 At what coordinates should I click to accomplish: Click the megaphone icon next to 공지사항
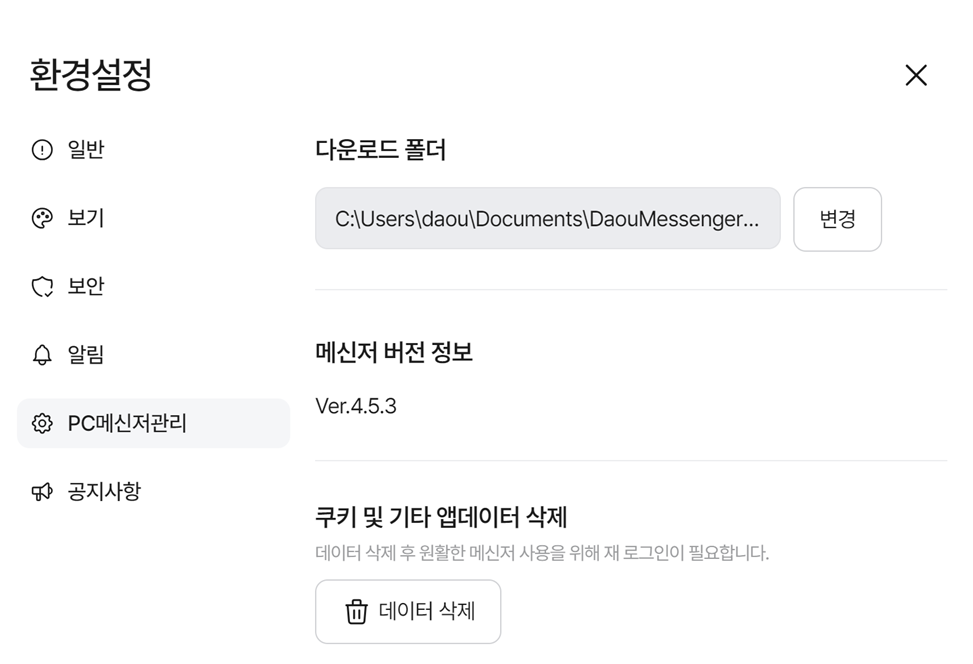(x=42, y=492)
